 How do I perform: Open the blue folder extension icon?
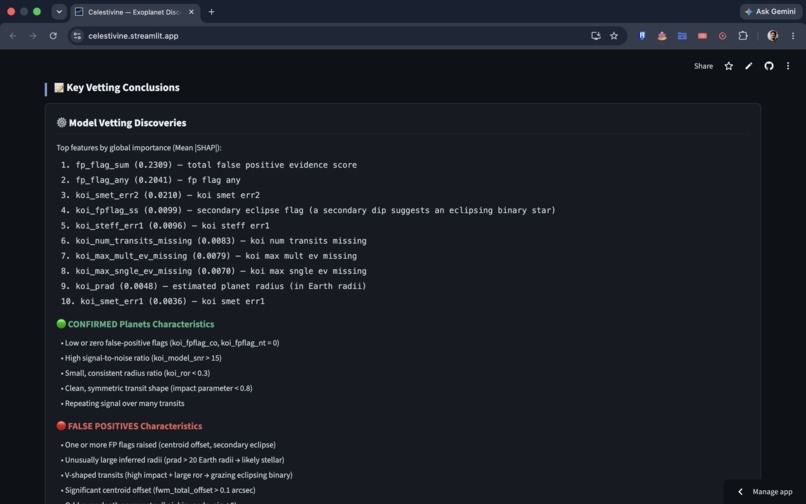[x=682, y=36]
